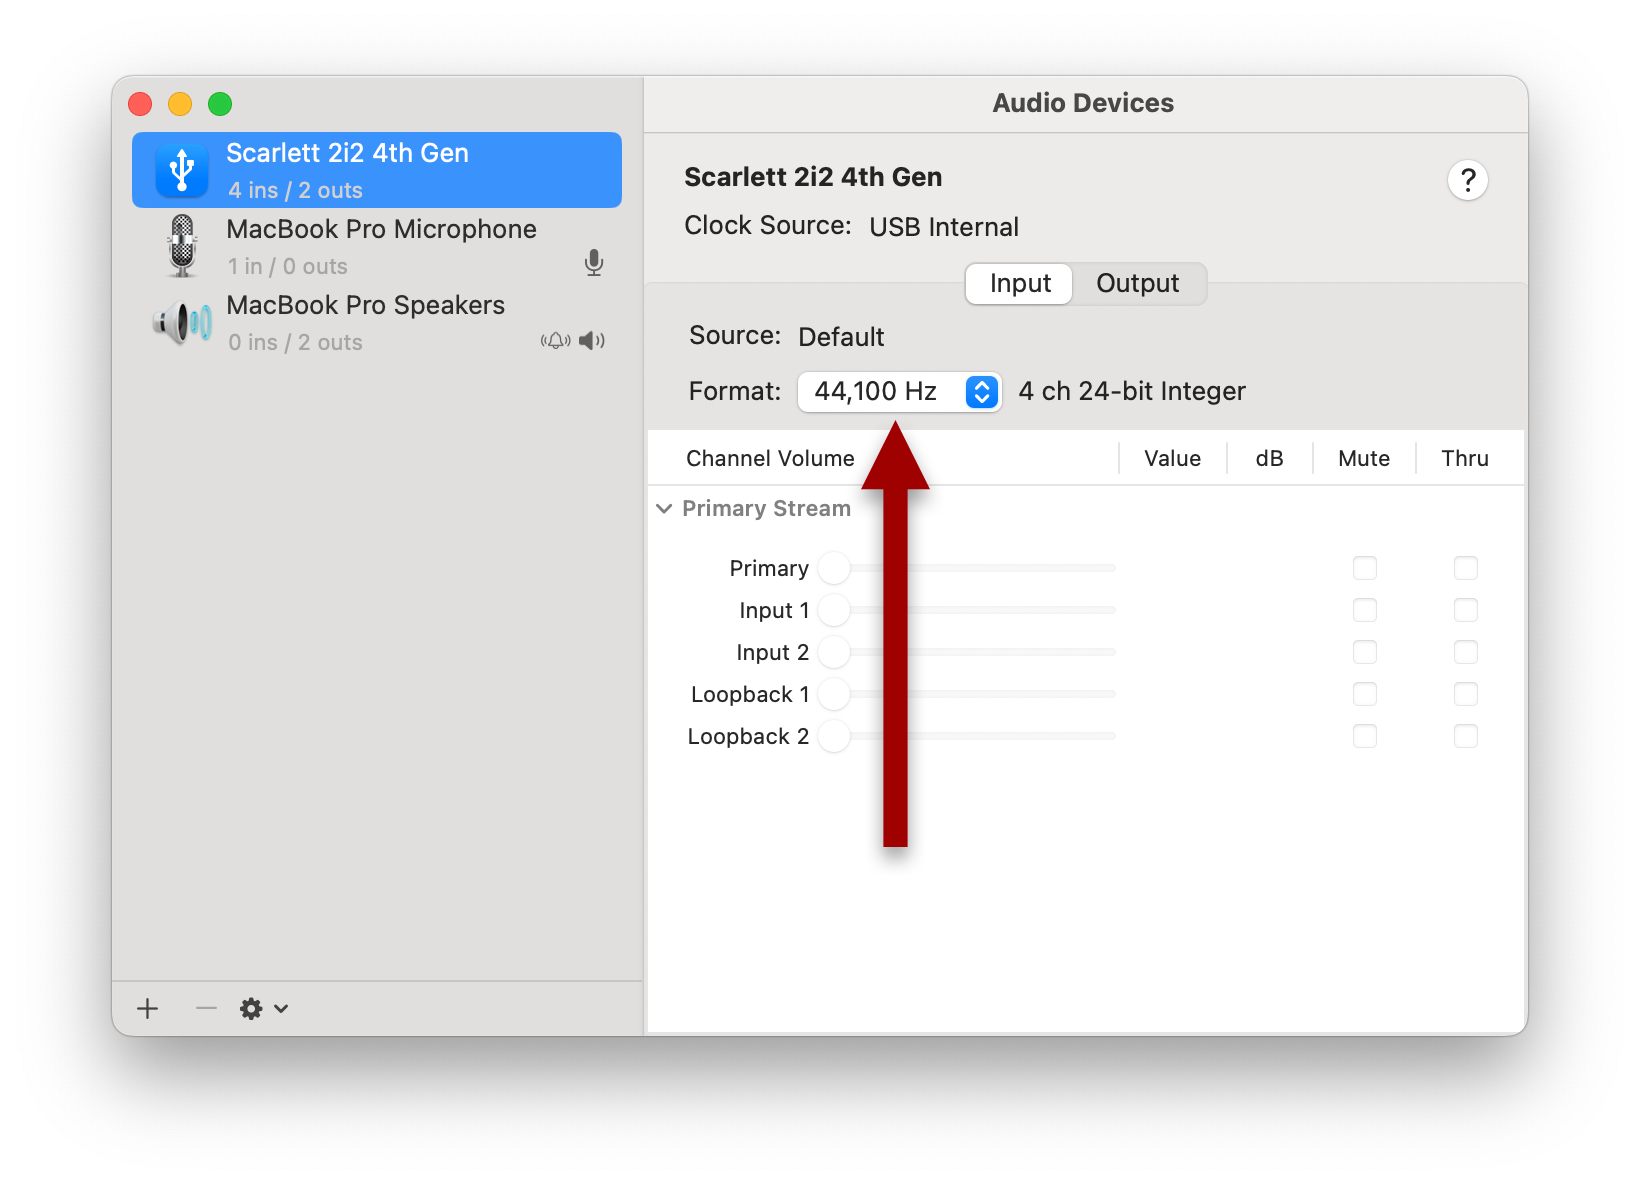Click the alert sound output indicator icon
This screenshot has width=1640, height=1184.
click(555, 341)
